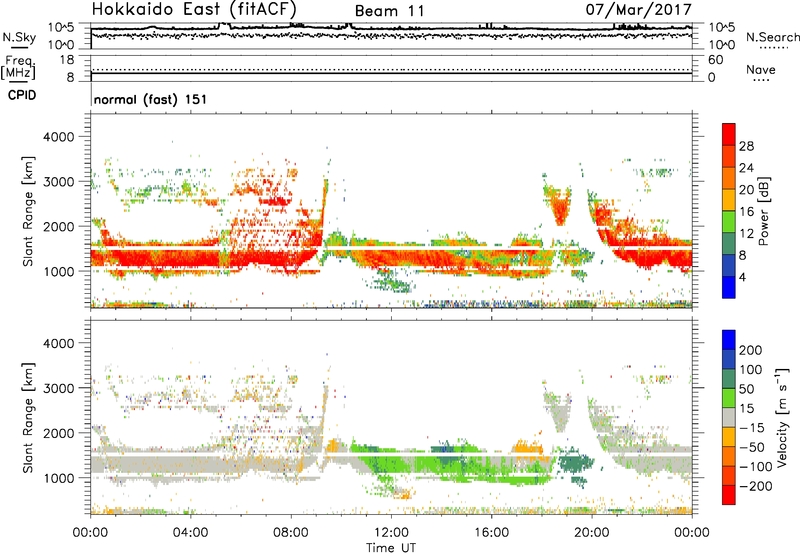Click the 'CPID' label
The image size is (800, 554).
click(x=22, y=95)
